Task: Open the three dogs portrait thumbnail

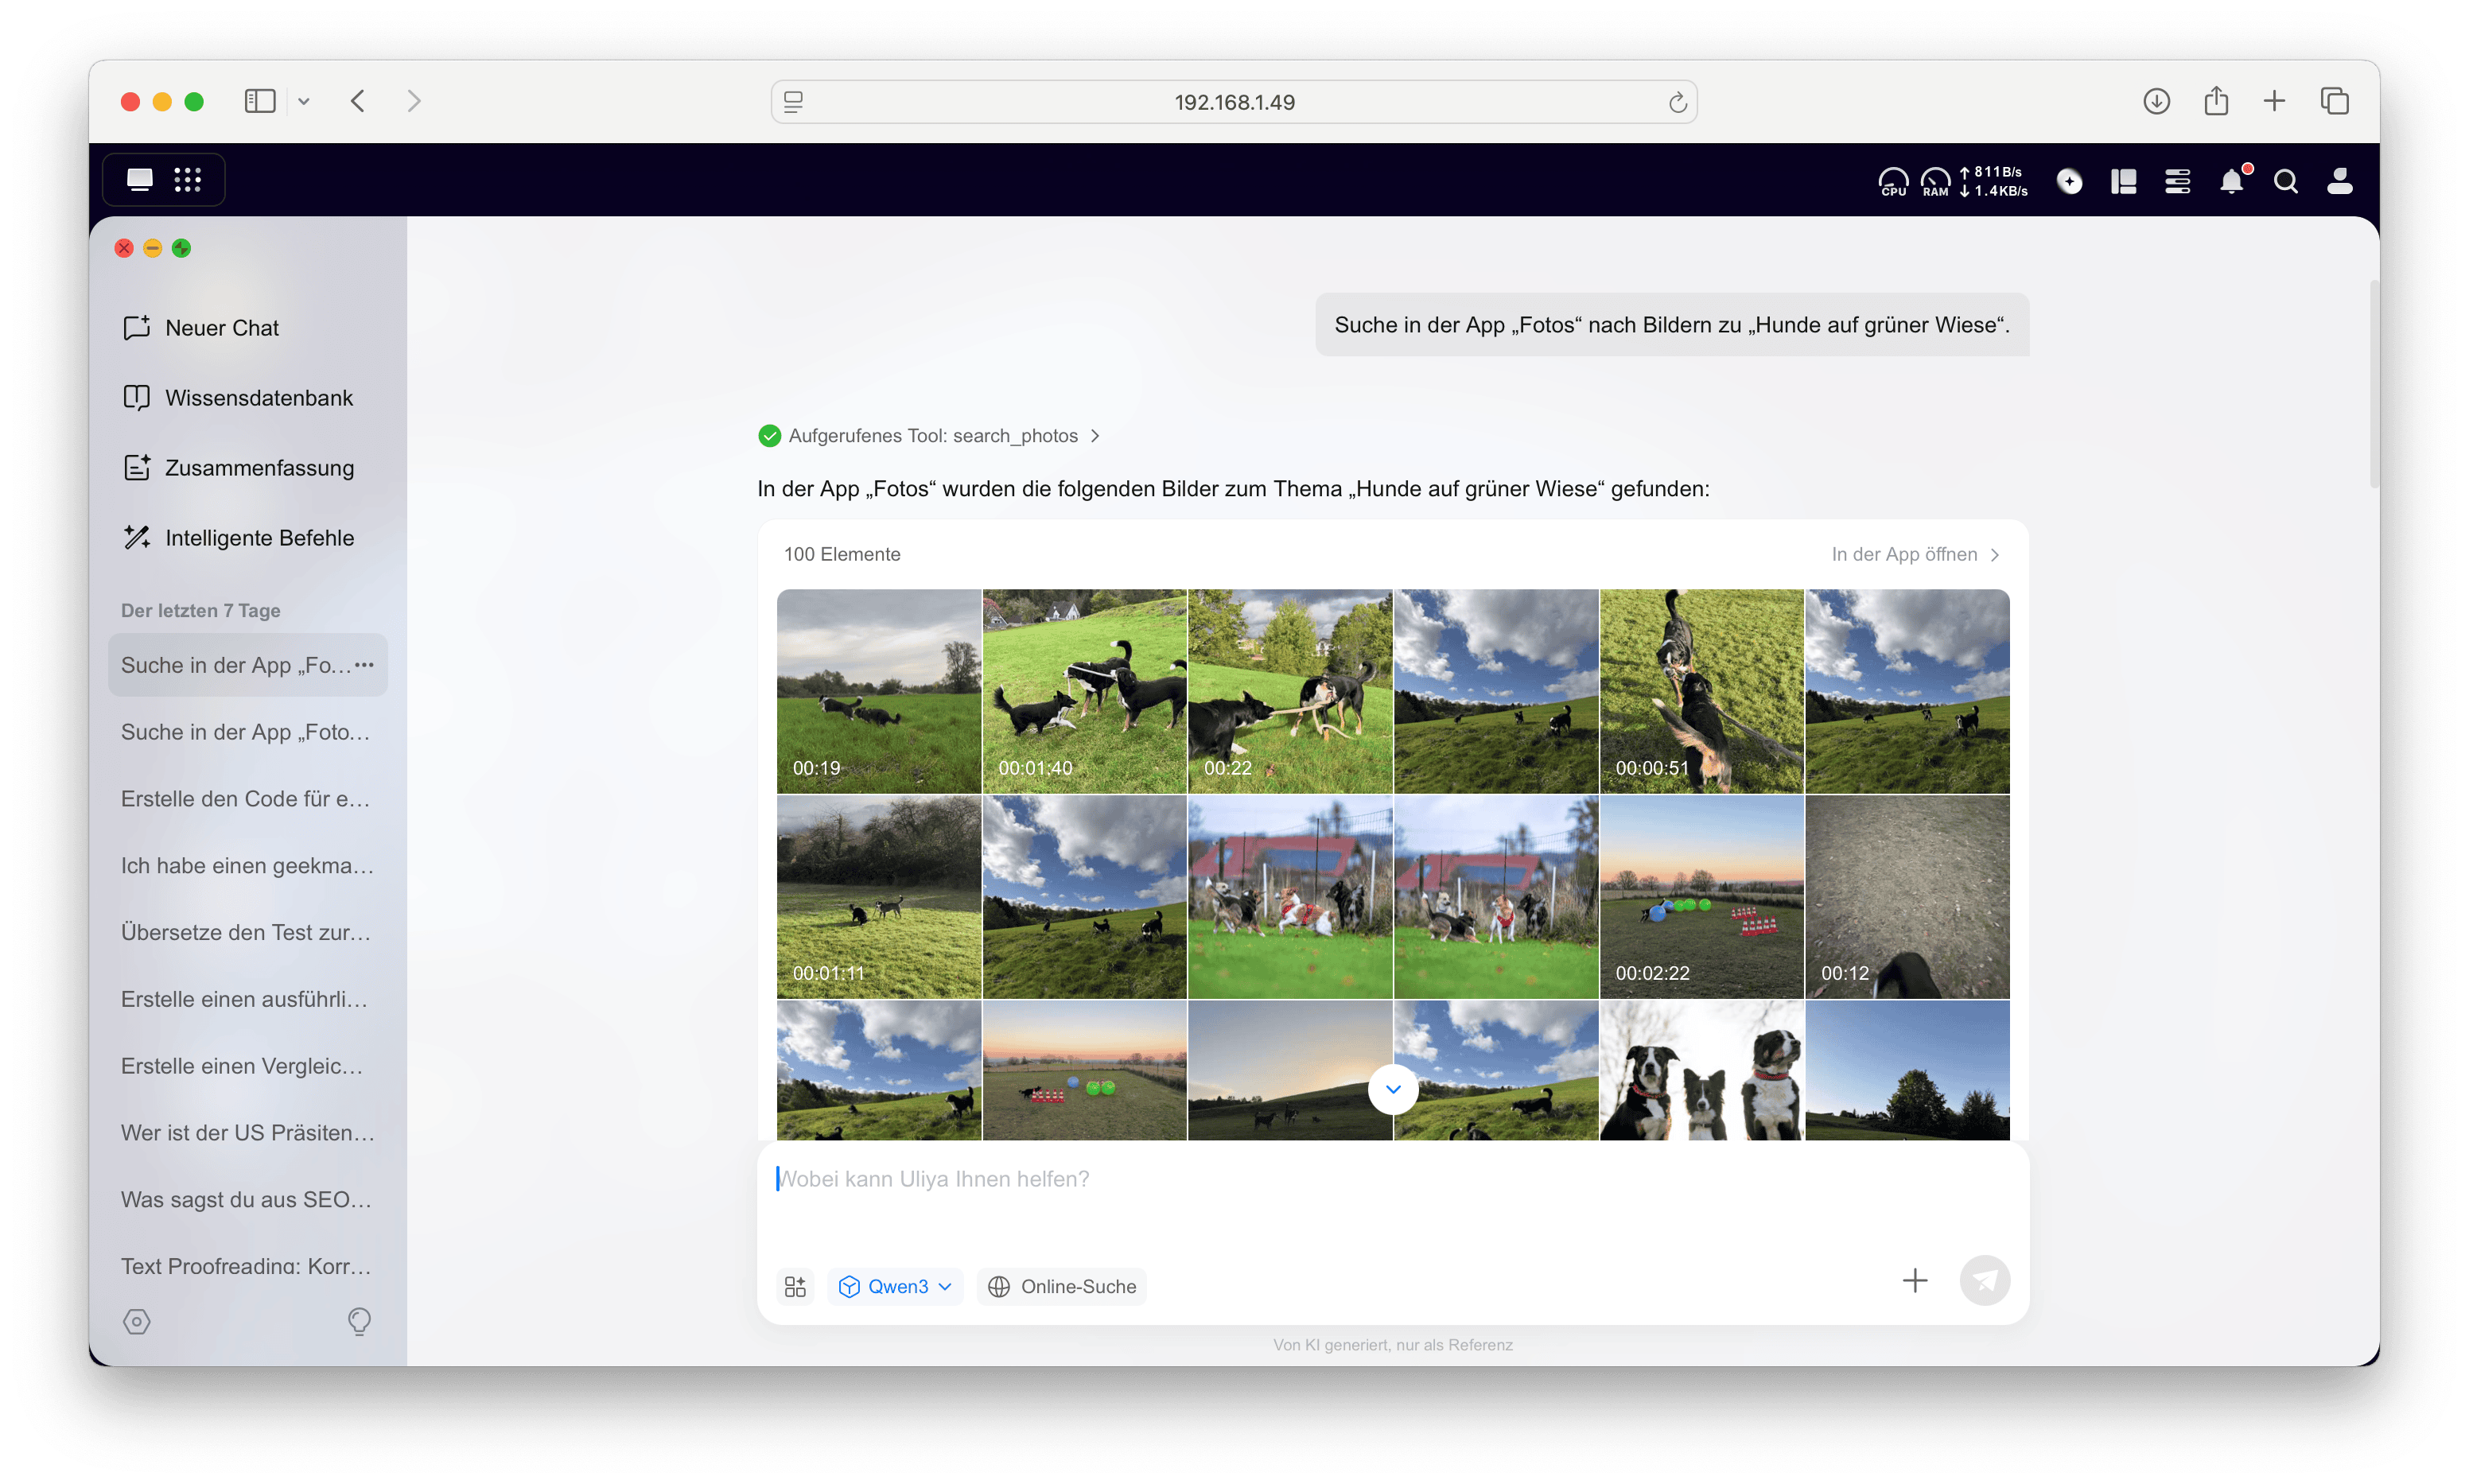Action: pos(1701,1070)
